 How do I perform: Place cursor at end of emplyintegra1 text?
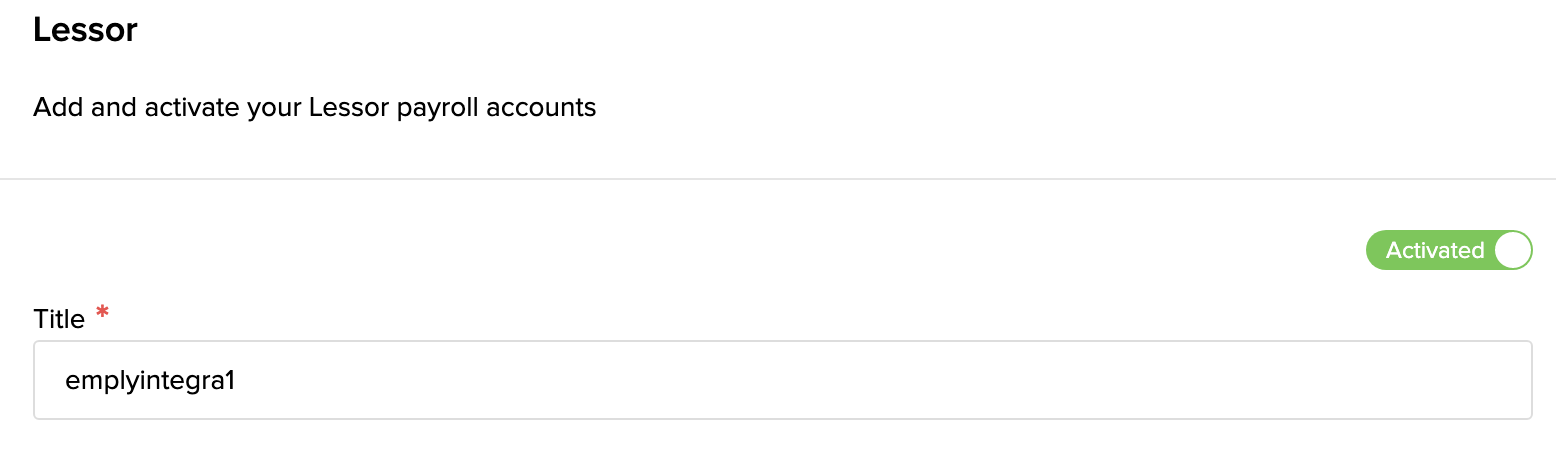tap(235, 380)
